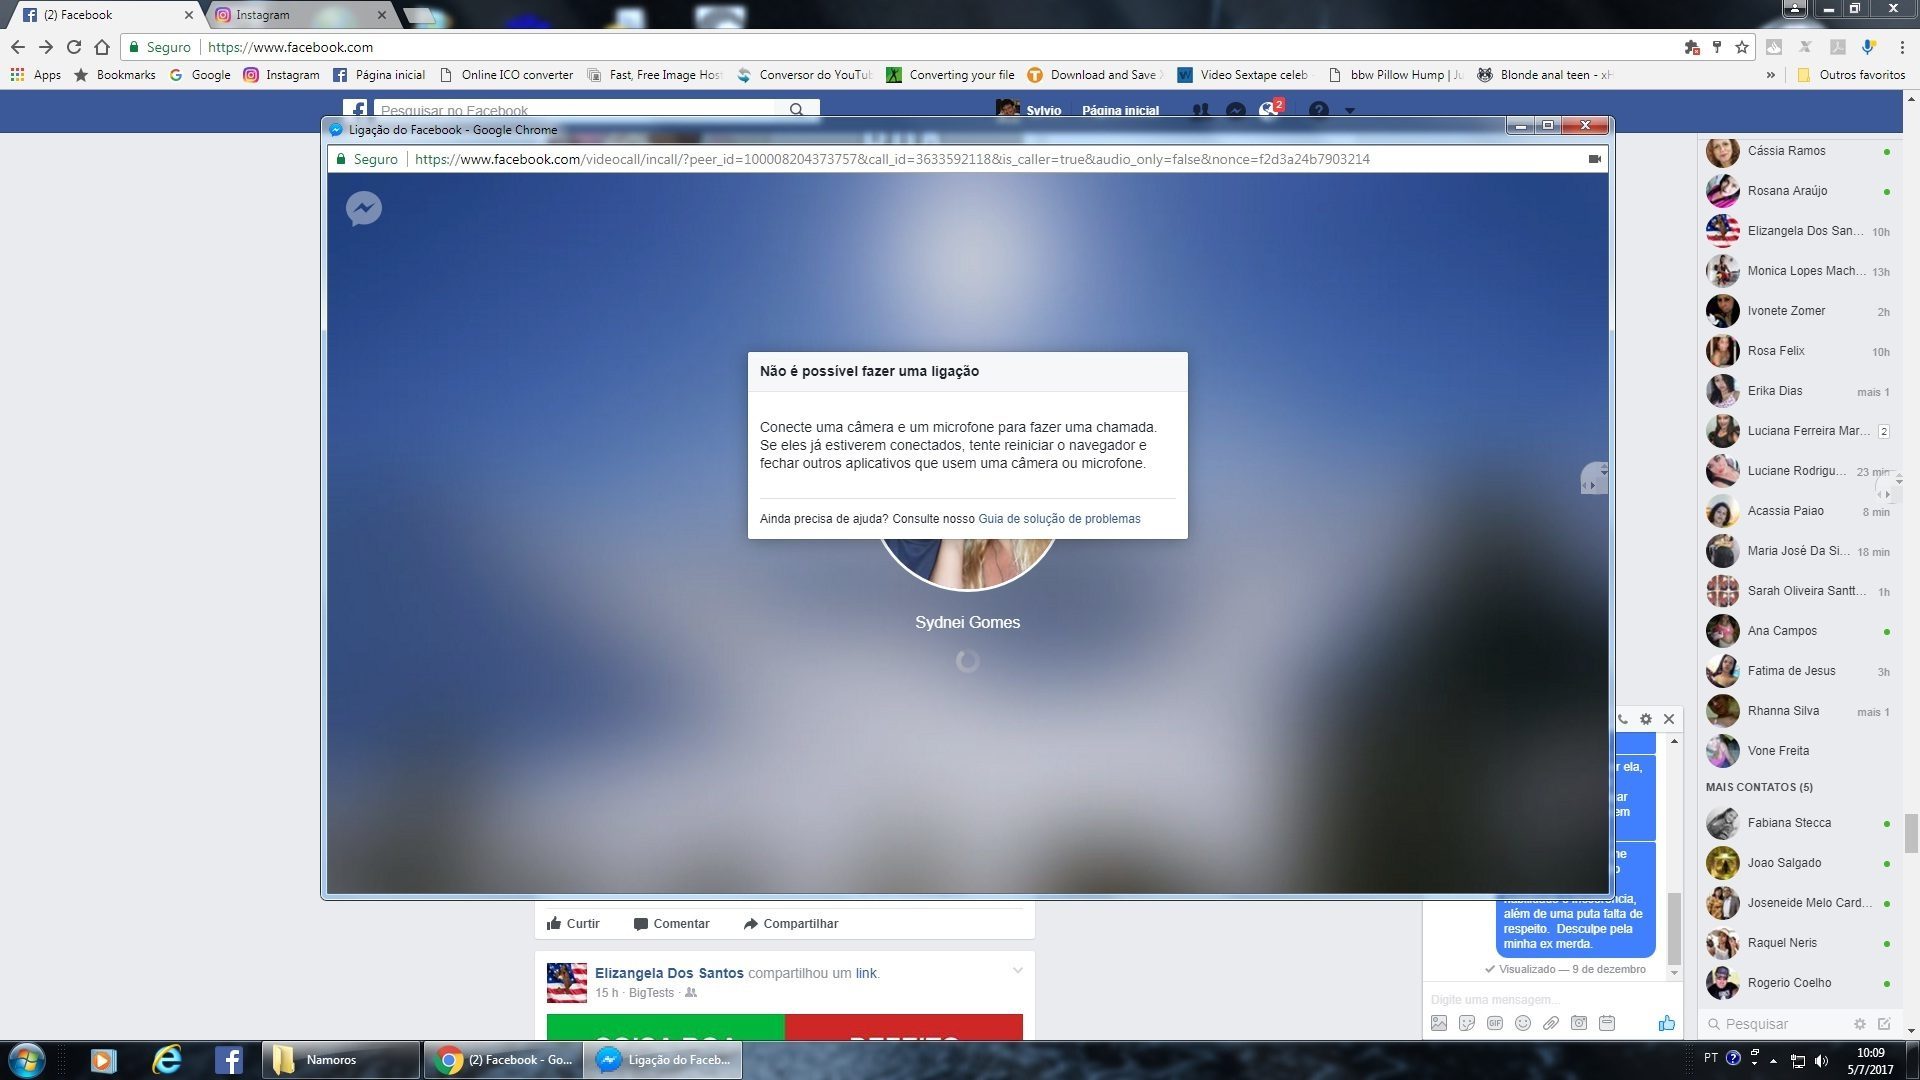This screenshot has height=1080, width=1920.
Task: Click the Messenger logo in the call window
Action: point(364,208)
